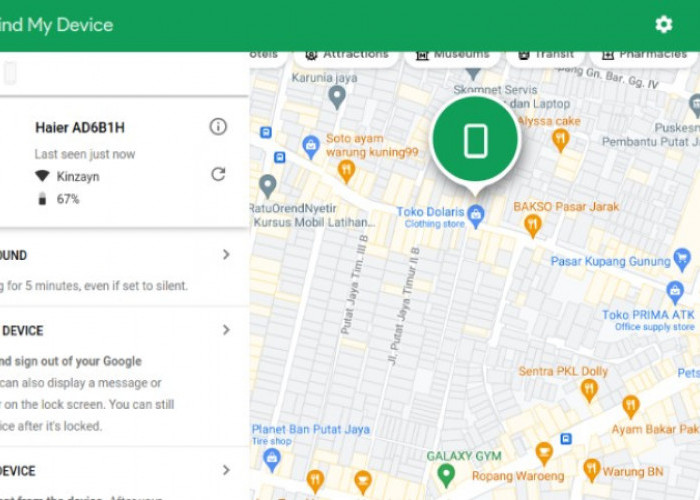Click the green phone location marker
This screenshot has width=700, height=500.
[x=475, y=140]
